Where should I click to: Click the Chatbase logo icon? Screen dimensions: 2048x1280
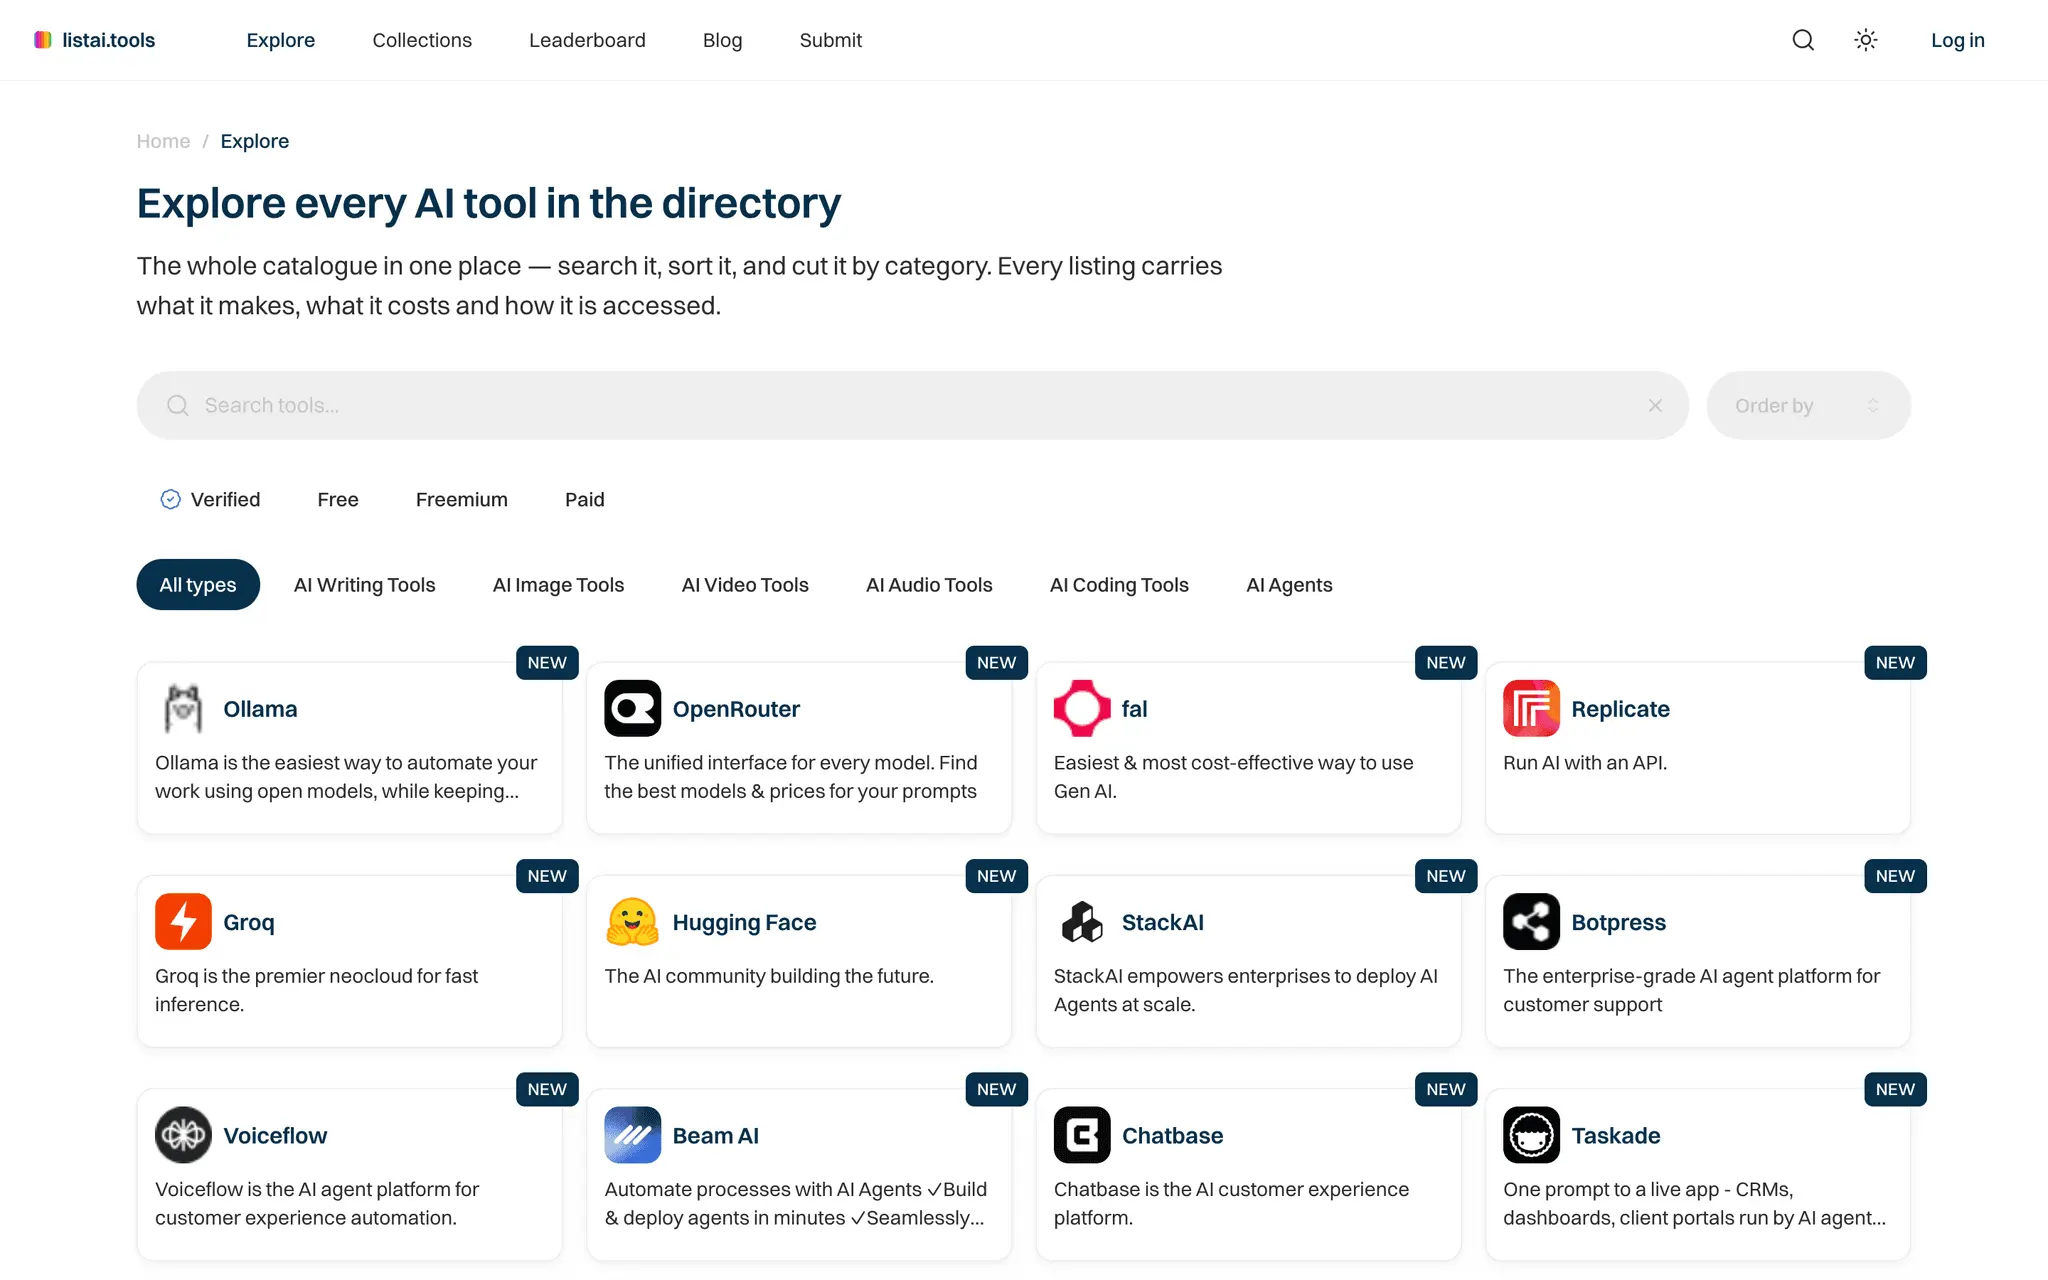tap(1082, 1135)
